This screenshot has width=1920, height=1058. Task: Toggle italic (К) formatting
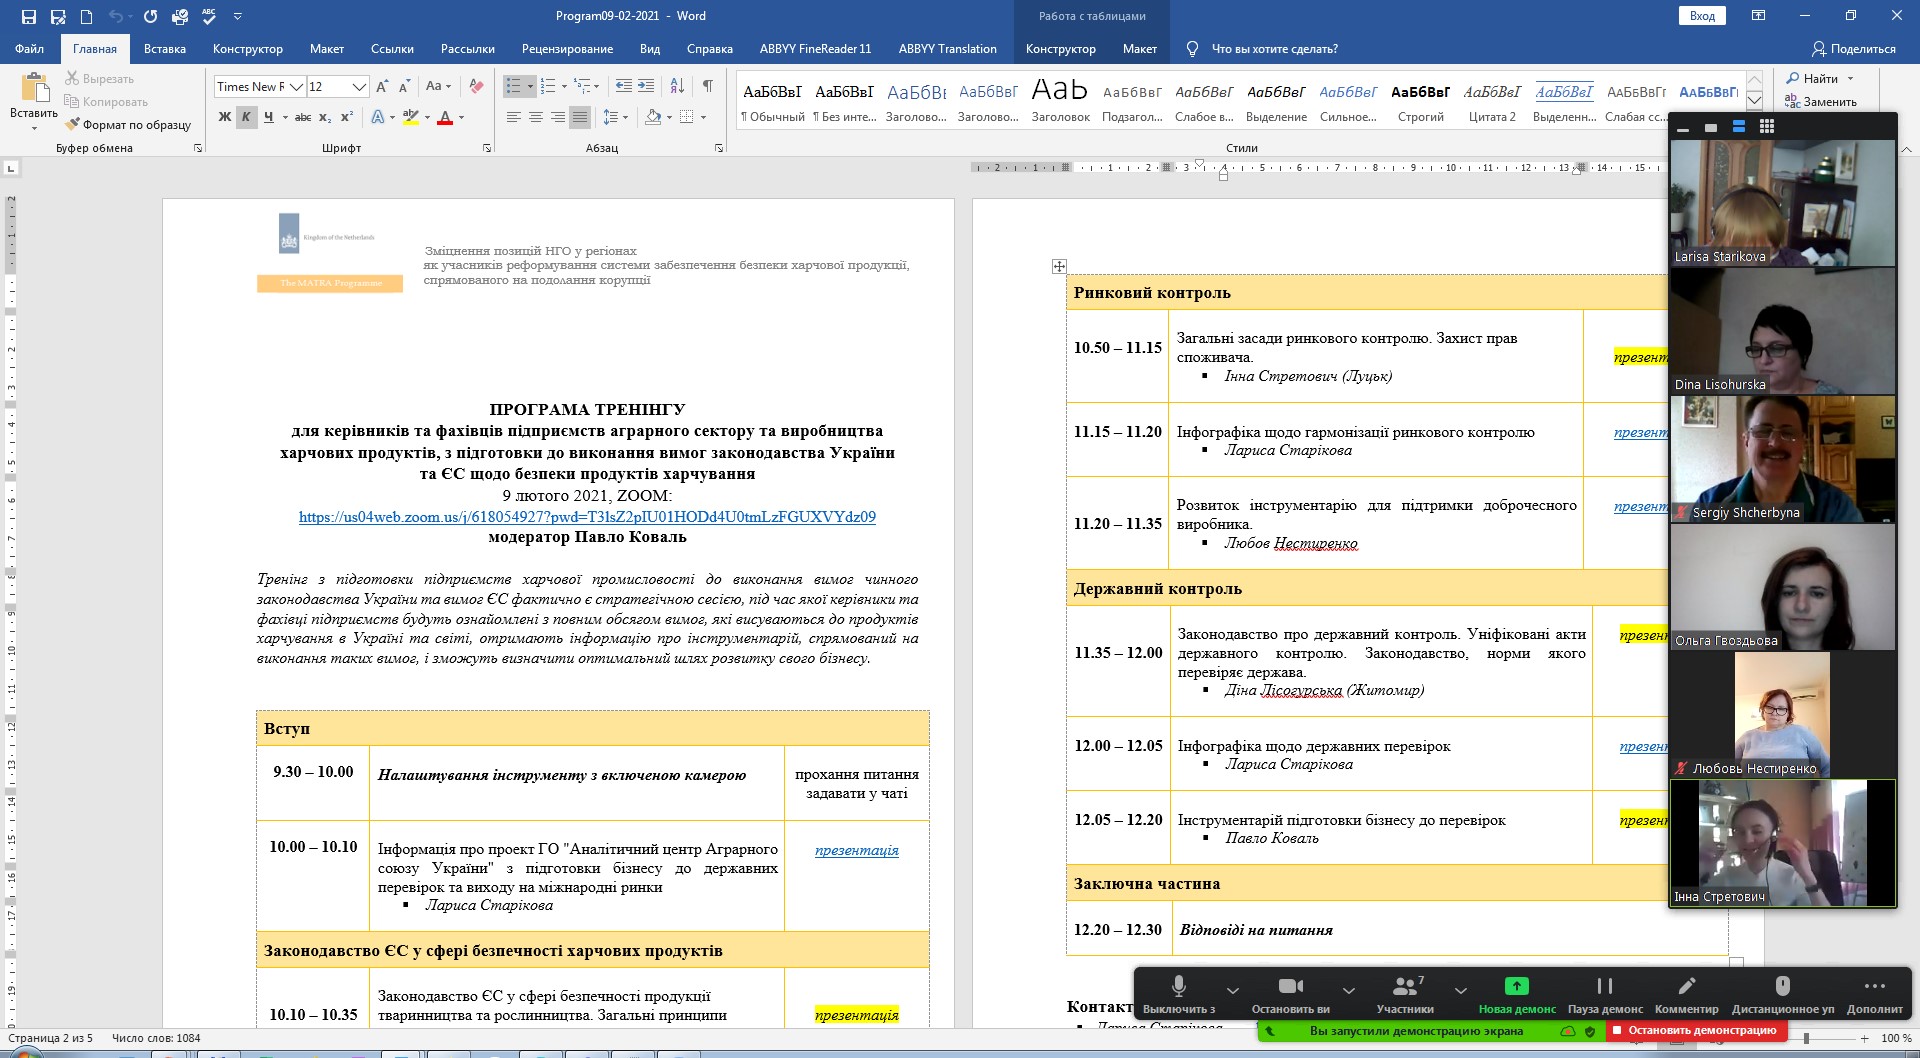tap(246, 117)
